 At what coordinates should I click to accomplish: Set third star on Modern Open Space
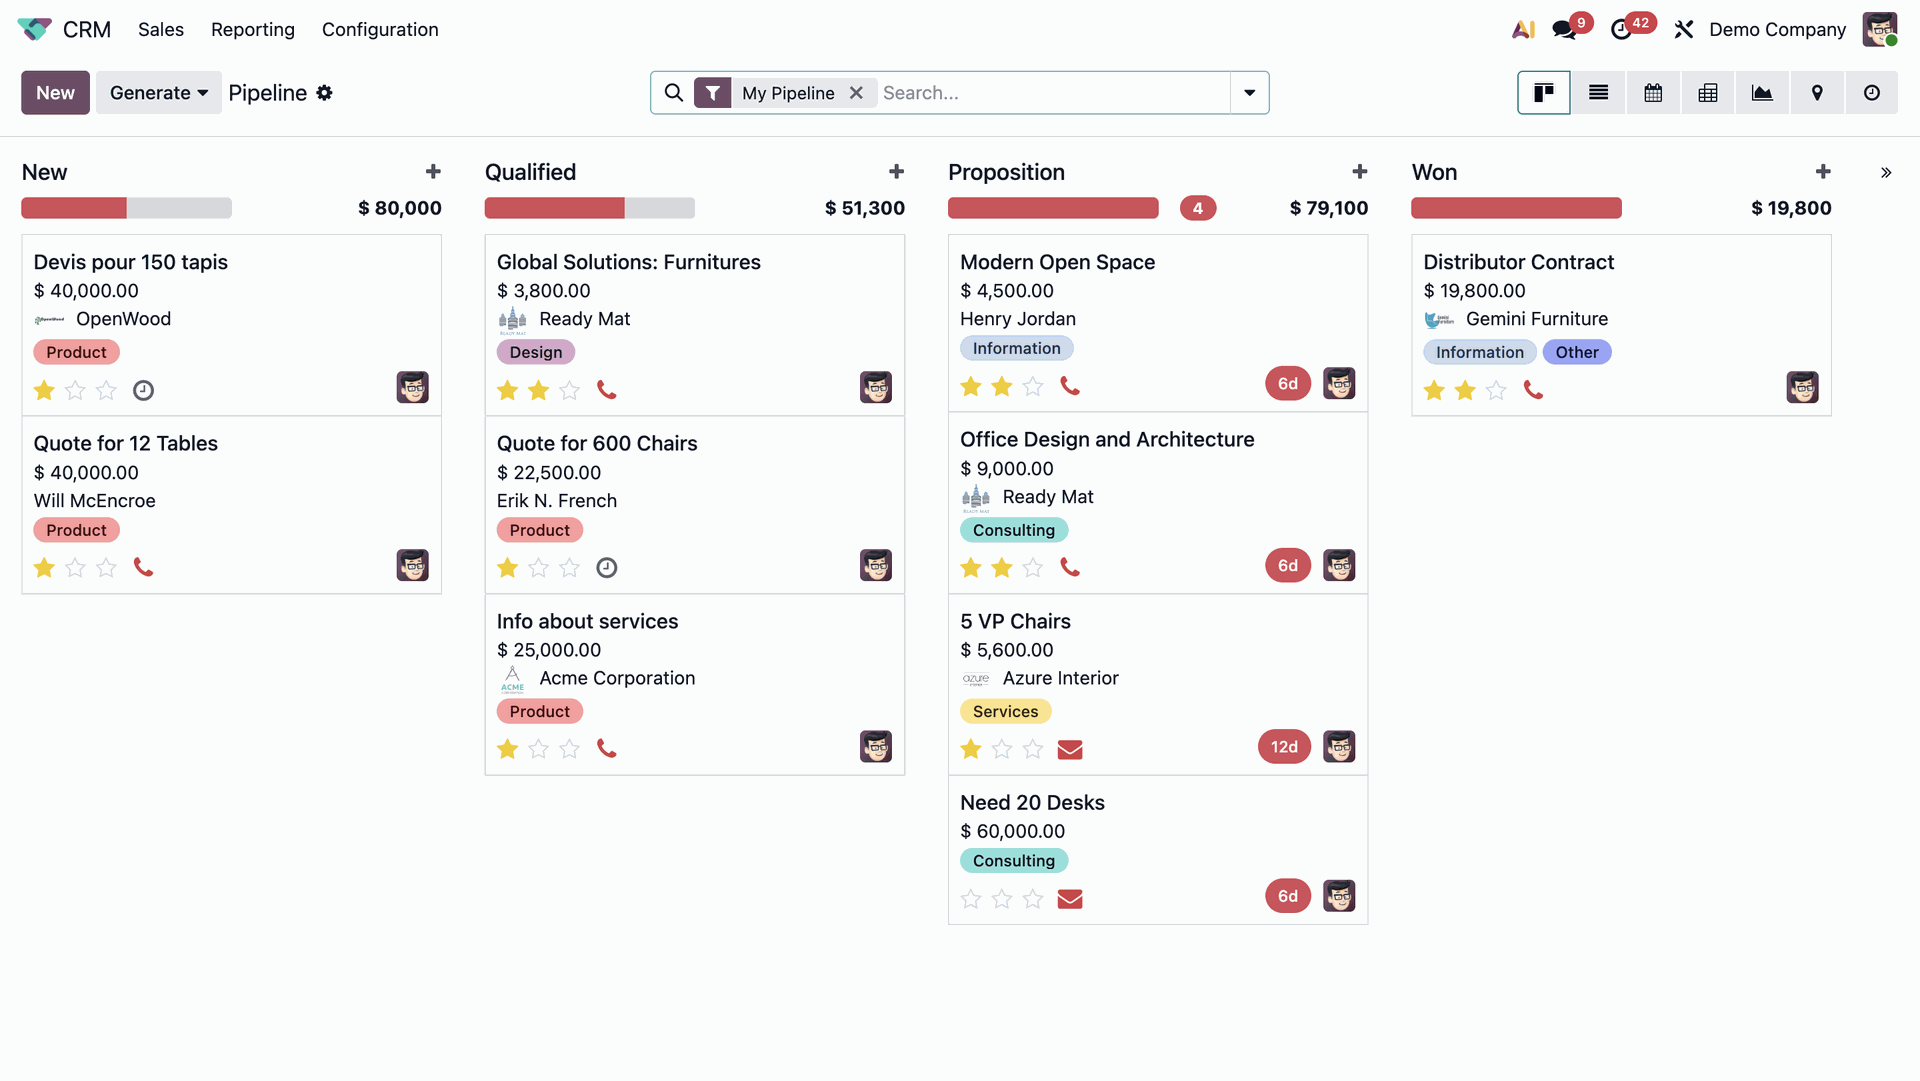click(1033, 386)
